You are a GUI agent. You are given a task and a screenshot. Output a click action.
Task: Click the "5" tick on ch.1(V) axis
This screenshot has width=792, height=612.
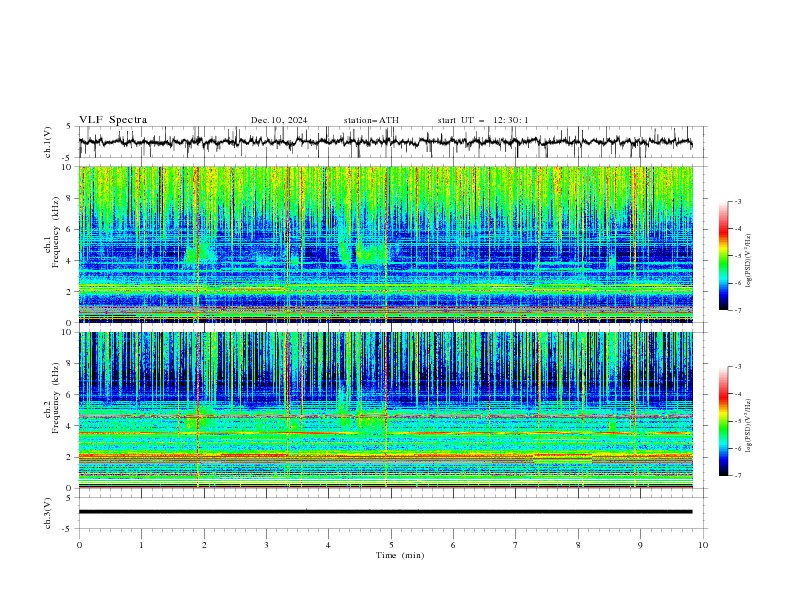(x=69, y=127)
